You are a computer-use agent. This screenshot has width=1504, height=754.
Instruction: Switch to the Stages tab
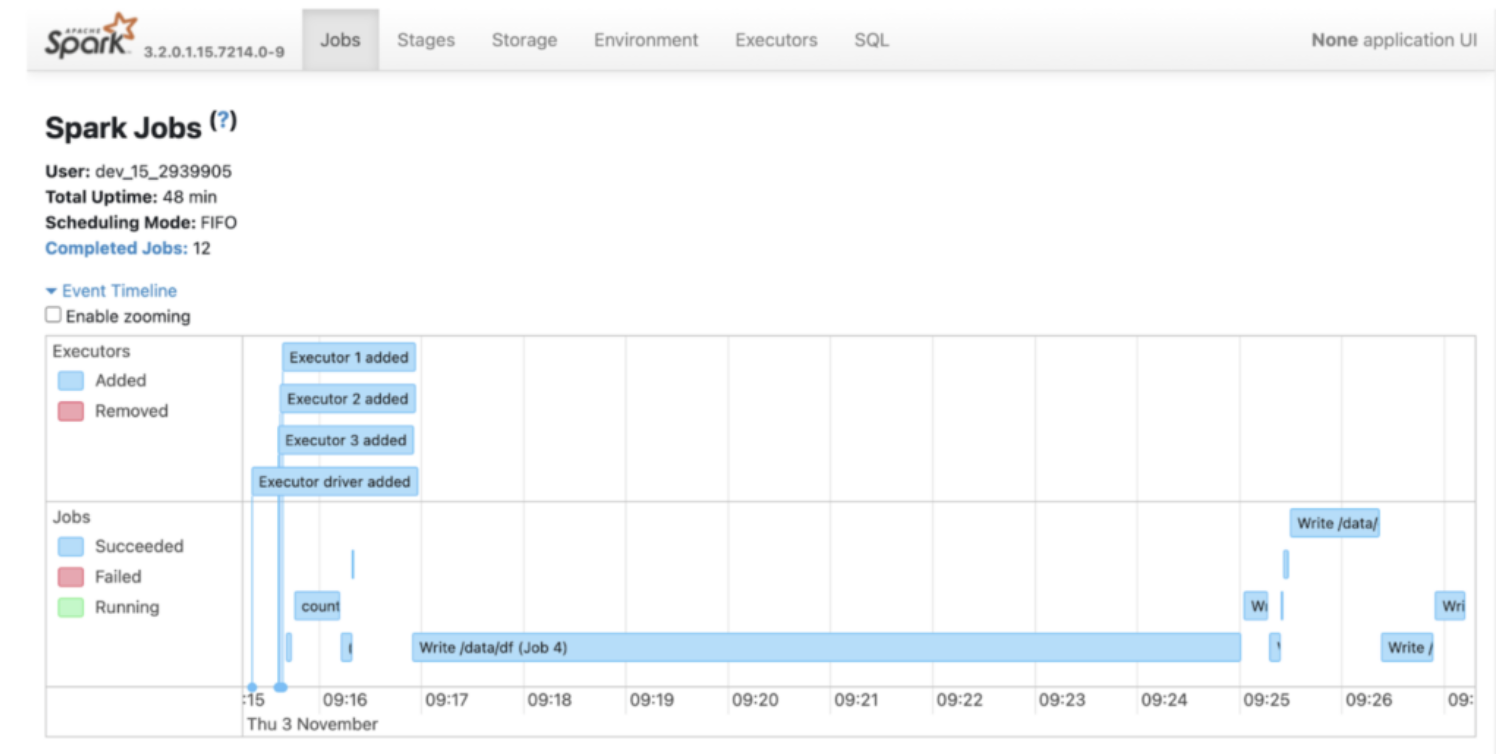(x=425, y=41)
